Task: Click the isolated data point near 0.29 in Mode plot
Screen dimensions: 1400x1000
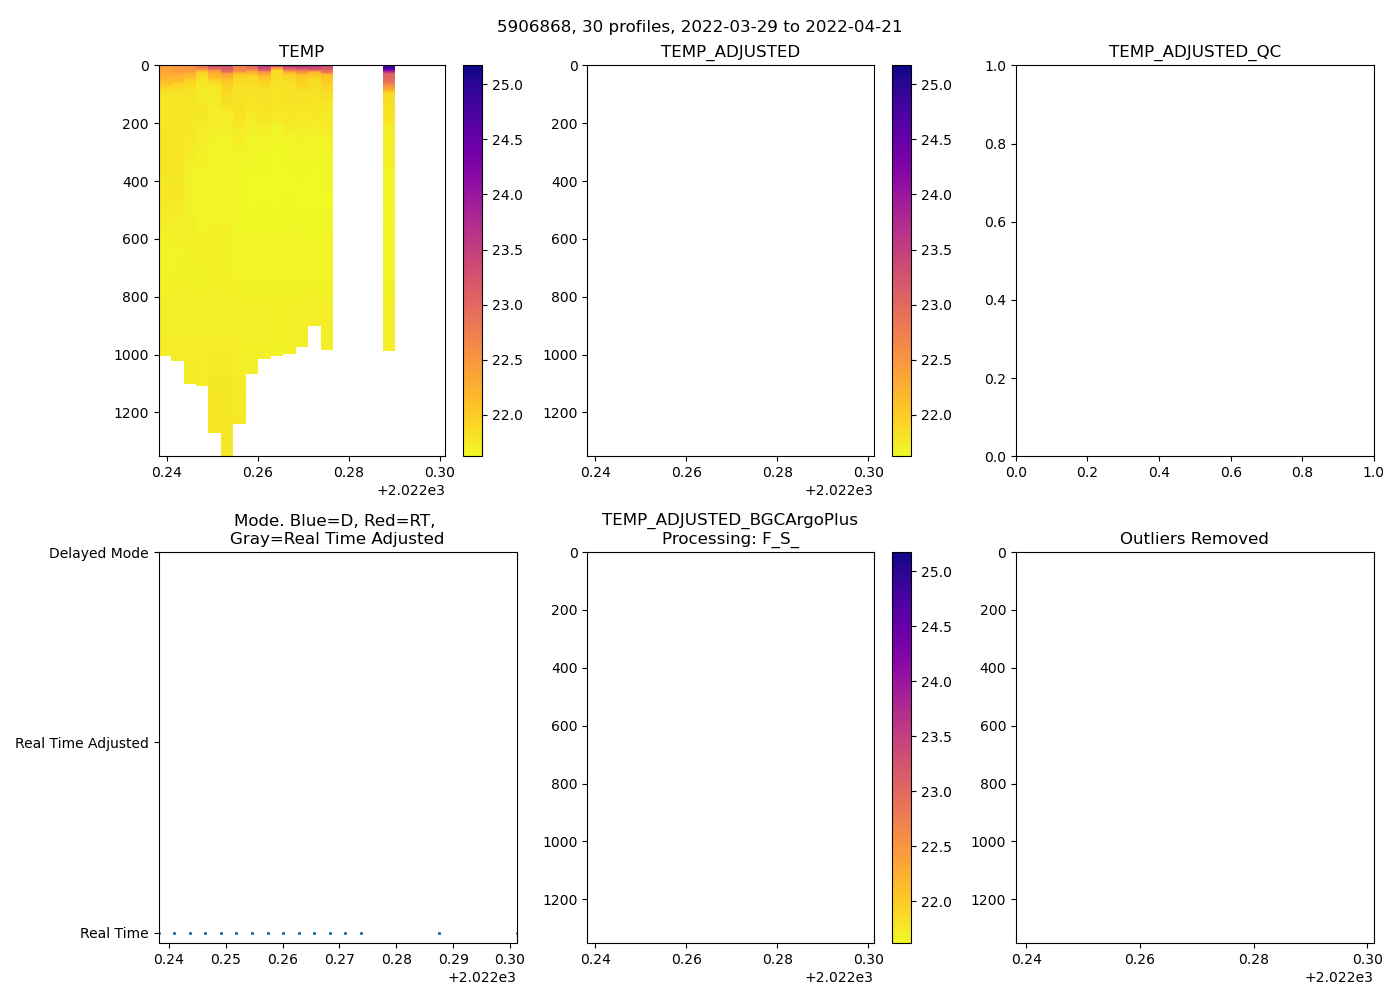Action: pyautogui.click(x=439, y=933)
